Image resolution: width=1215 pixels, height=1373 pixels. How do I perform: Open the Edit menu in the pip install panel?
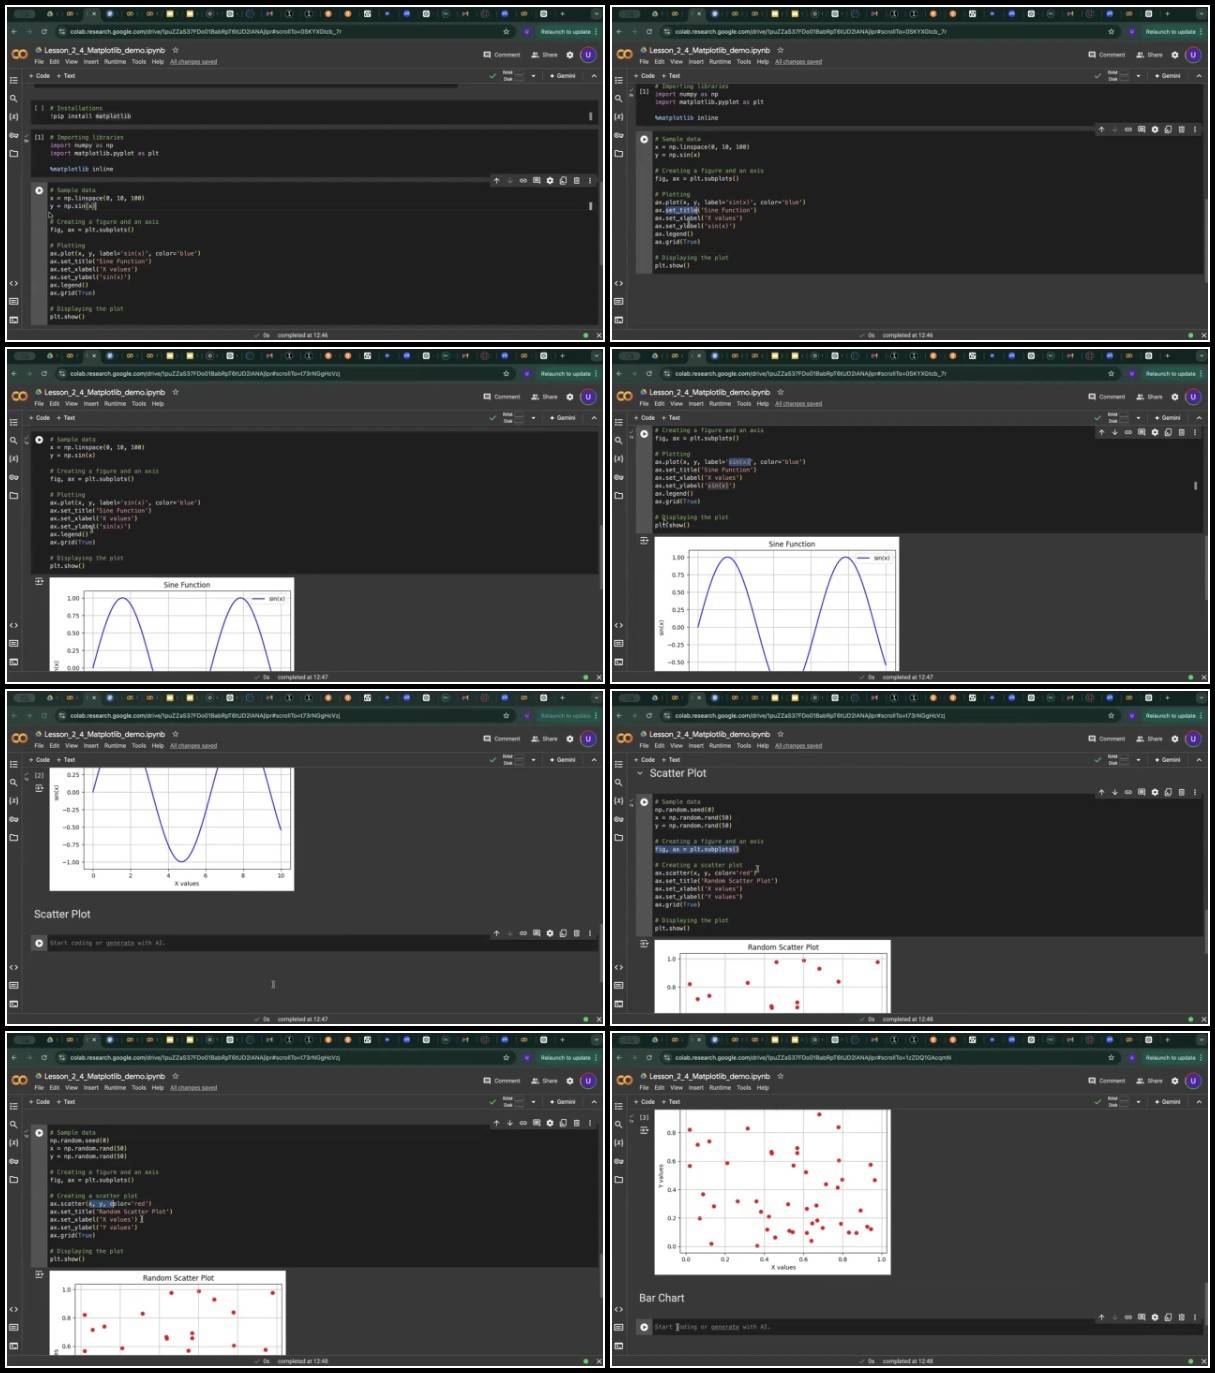tap(54, 62)
